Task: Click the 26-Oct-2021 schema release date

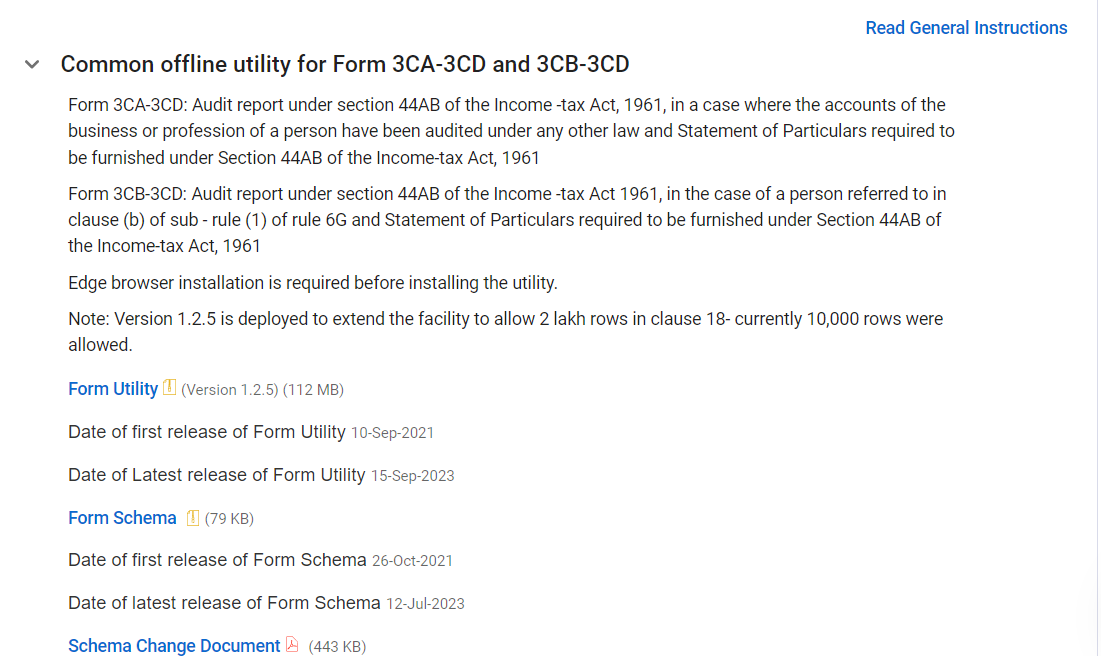Action: (412, 561)
